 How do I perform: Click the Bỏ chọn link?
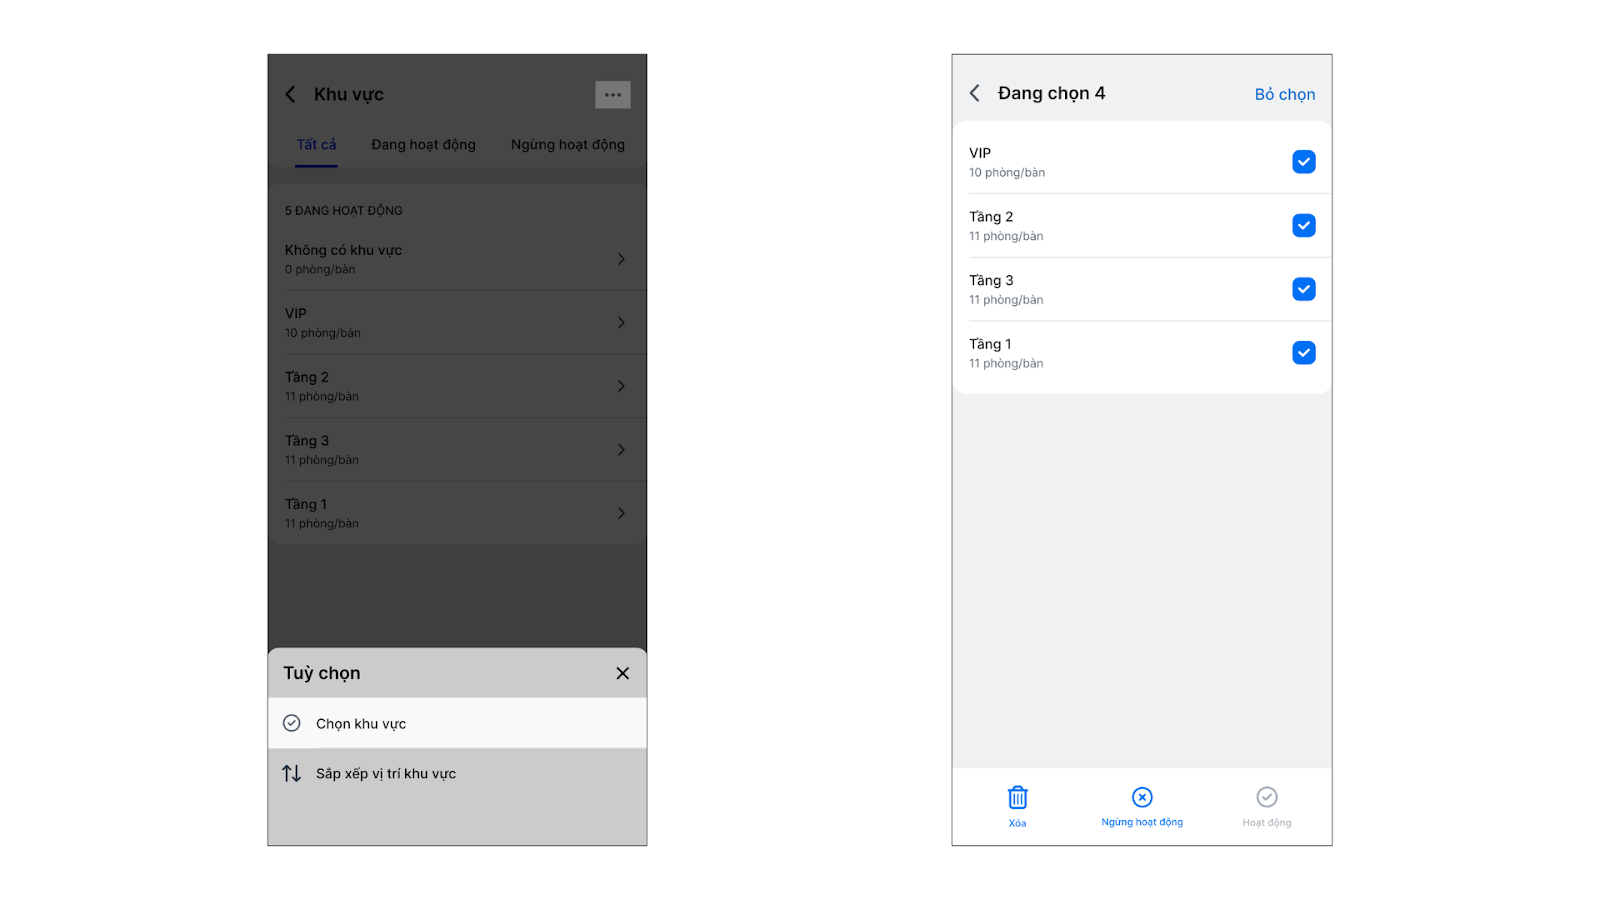(1285, 94)
